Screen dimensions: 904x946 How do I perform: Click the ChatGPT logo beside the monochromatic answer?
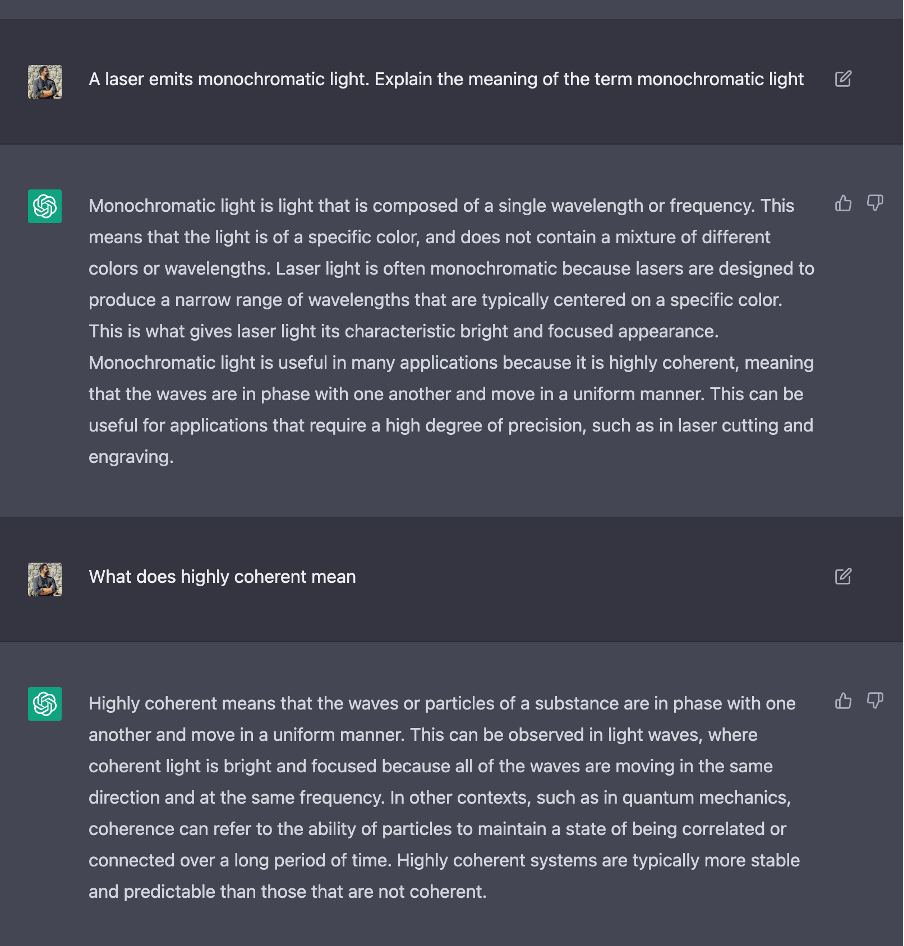pyautogui.click(x=45, y=206)
